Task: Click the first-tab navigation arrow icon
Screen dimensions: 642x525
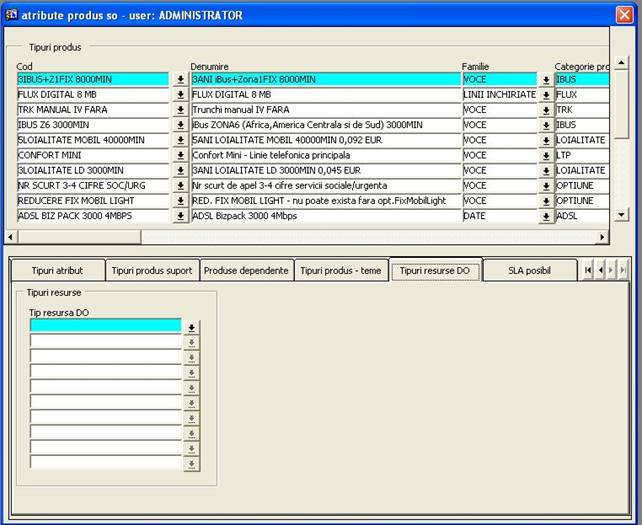Action: click(x=588, y=271)
